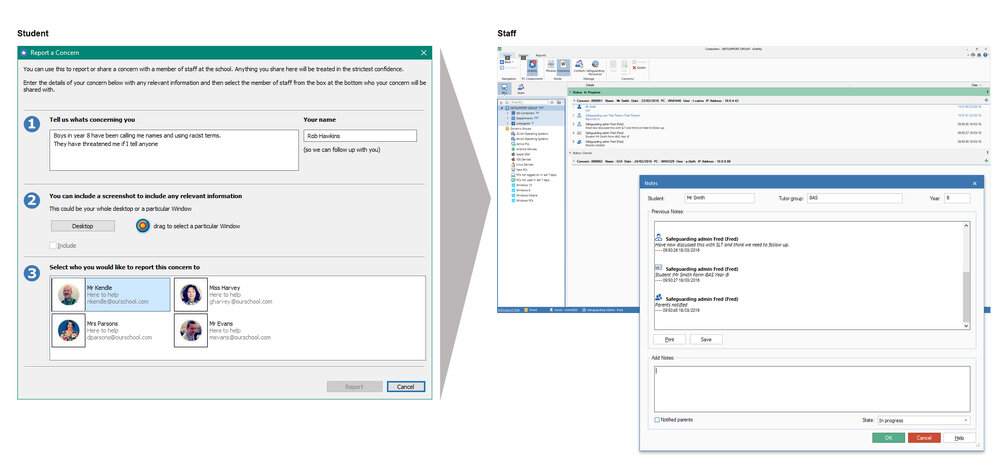The width and height of the screenshot is (1000, 468).
Task: Select Android Devices in the tree
Action: coord(524,149)
